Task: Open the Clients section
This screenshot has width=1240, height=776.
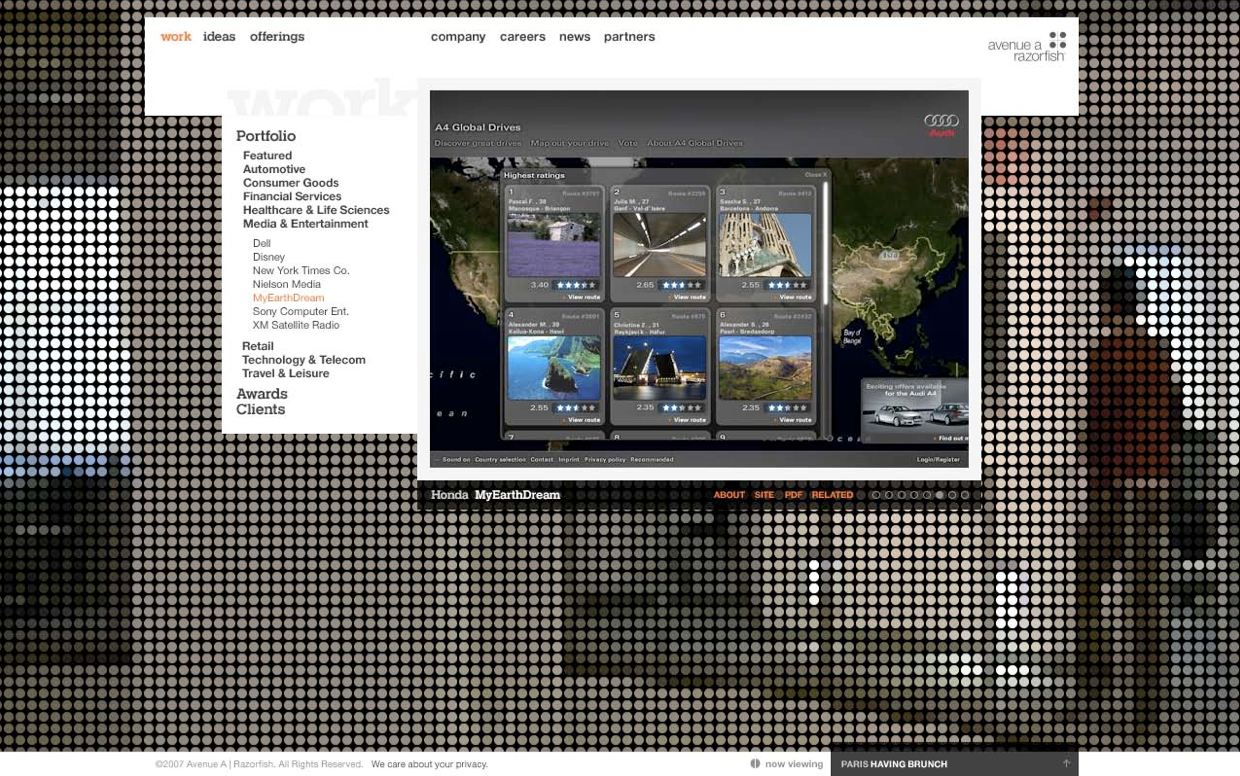Action: (261, 410)
